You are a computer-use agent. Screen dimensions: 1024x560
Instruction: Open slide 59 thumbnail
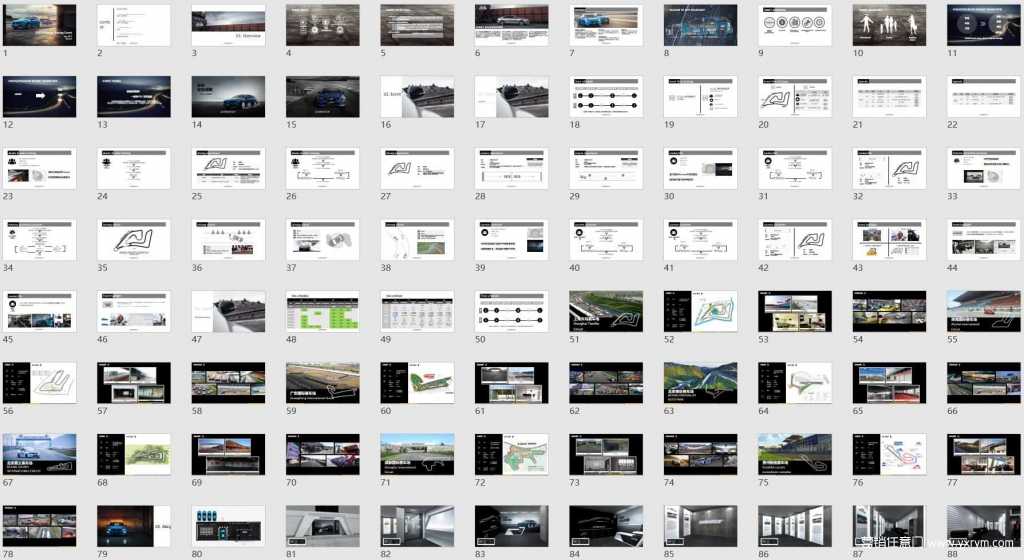pyautogui.click(x=323, y=383)
